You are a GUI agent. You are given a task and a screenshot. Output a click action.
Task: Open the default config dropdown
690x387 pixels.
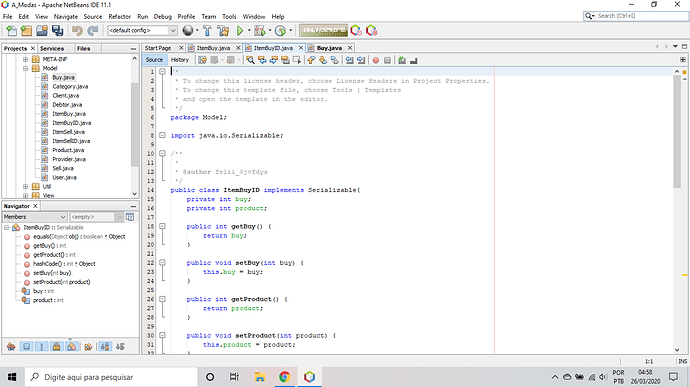pyautogui.click(x=142, y=30)
